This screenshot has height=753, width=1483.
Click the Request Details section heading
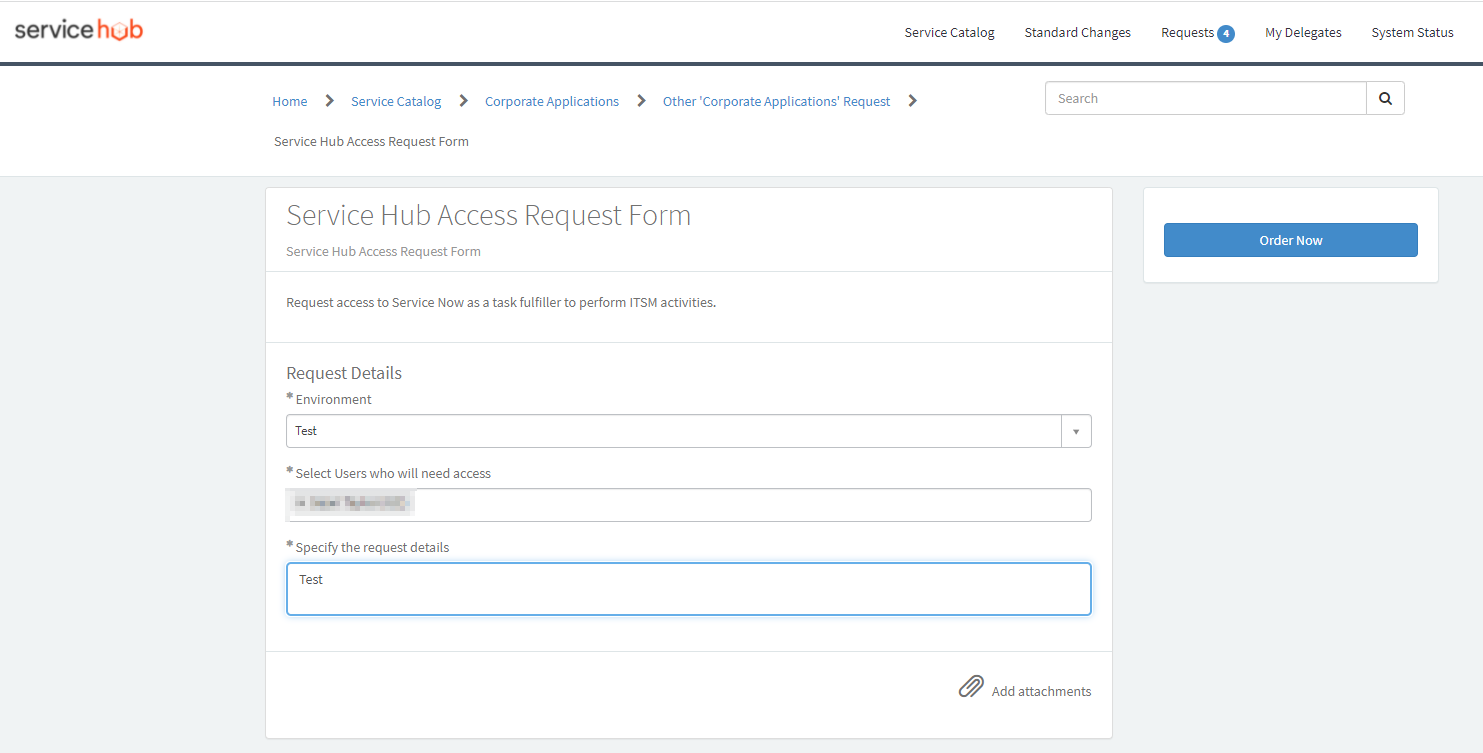[344, 373]
